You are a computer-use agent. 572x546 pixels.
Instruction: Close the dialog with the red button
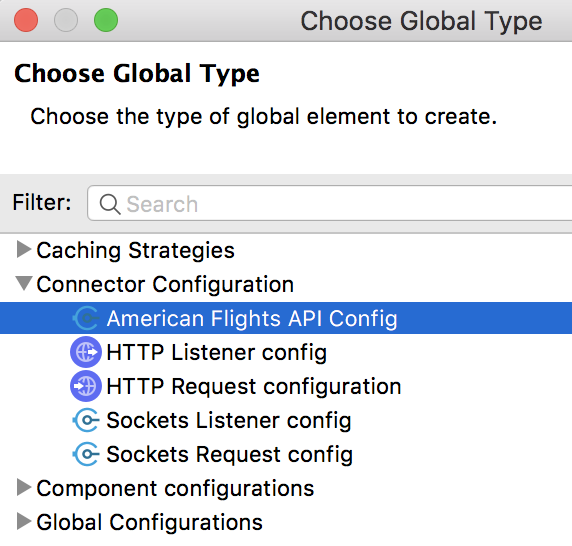coord(26,20)
